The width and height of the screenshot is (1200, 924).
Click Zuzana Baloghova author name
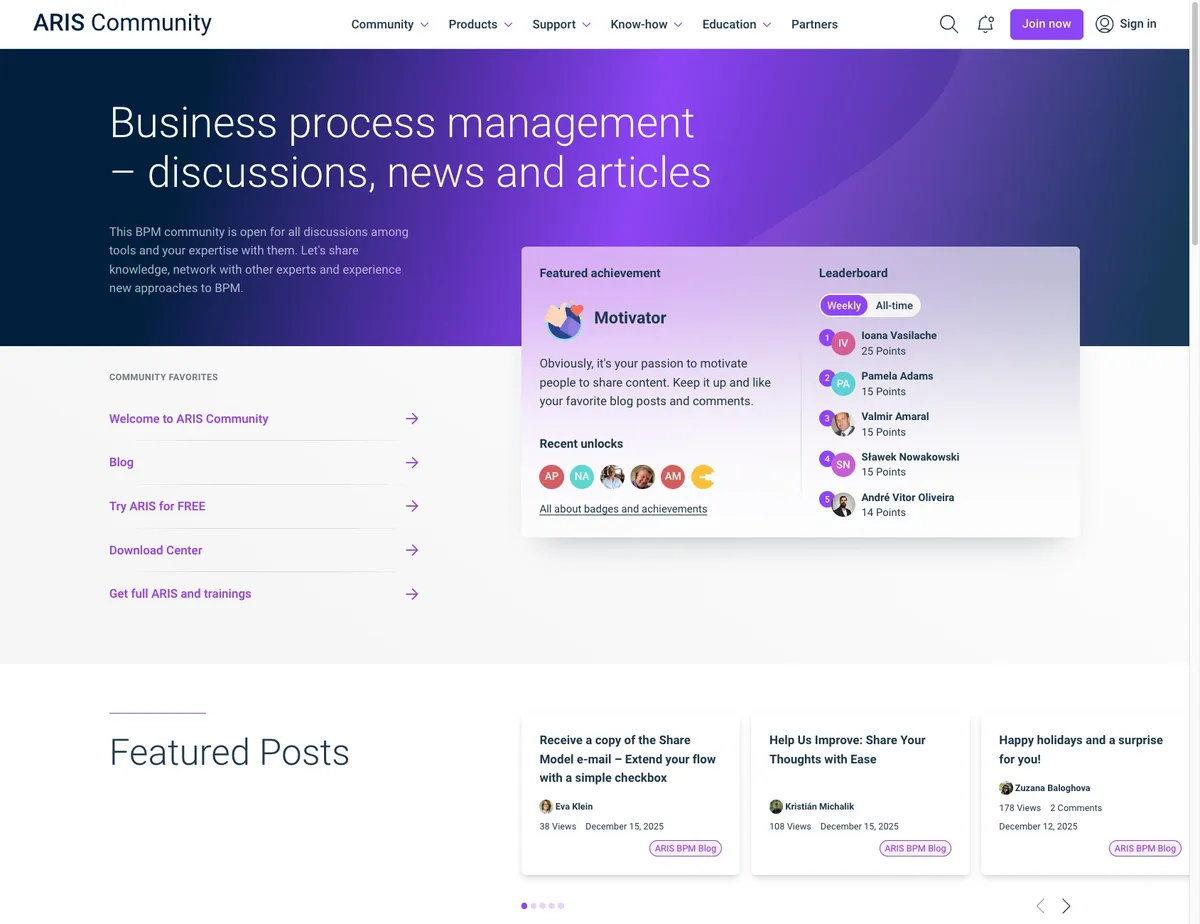point(1053,788)
